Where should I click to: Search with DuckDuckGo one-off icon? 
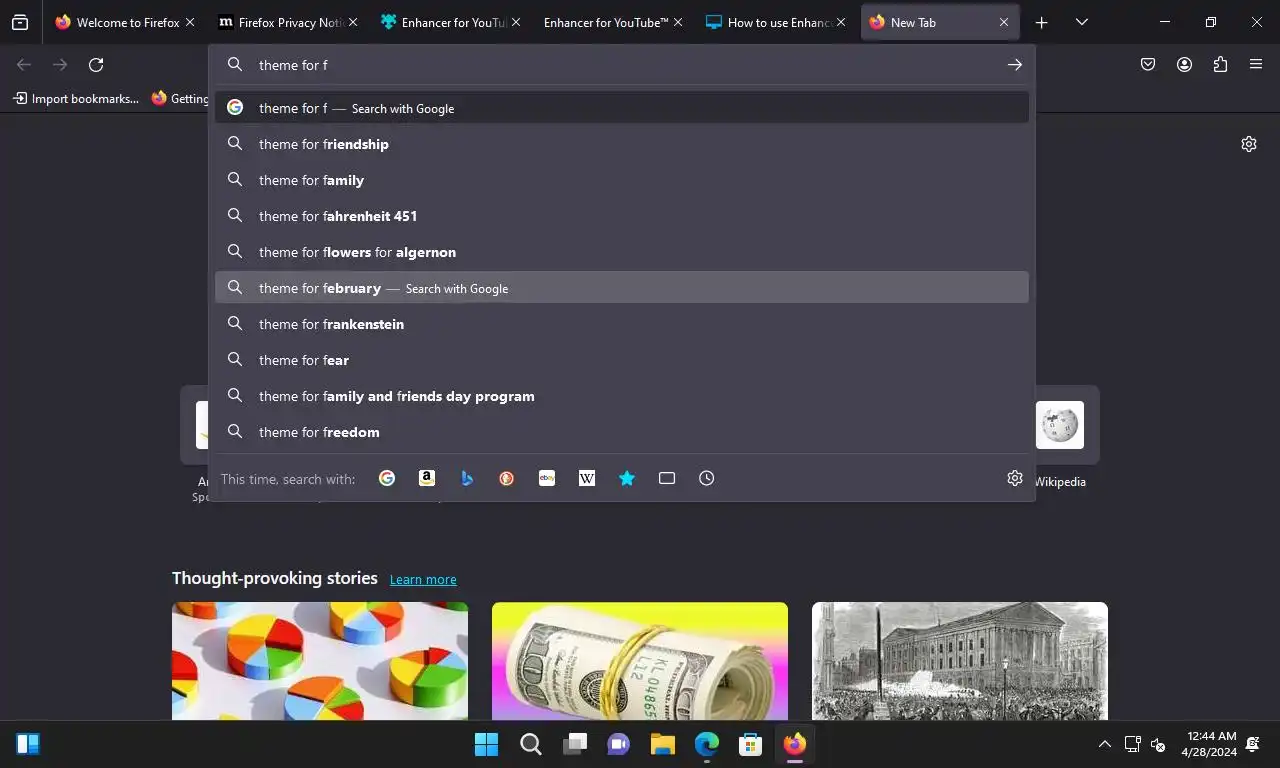(x=507, y=479)
